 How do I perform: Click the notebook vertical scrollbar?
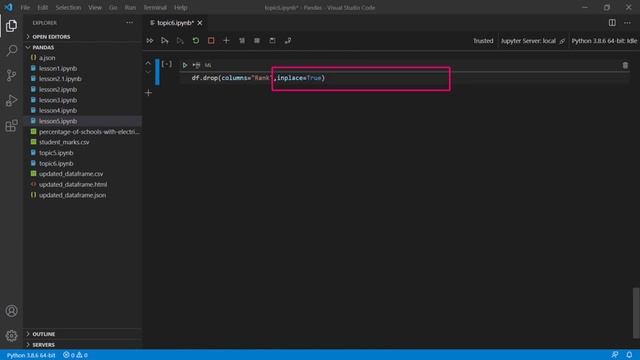tap(636, 313)
